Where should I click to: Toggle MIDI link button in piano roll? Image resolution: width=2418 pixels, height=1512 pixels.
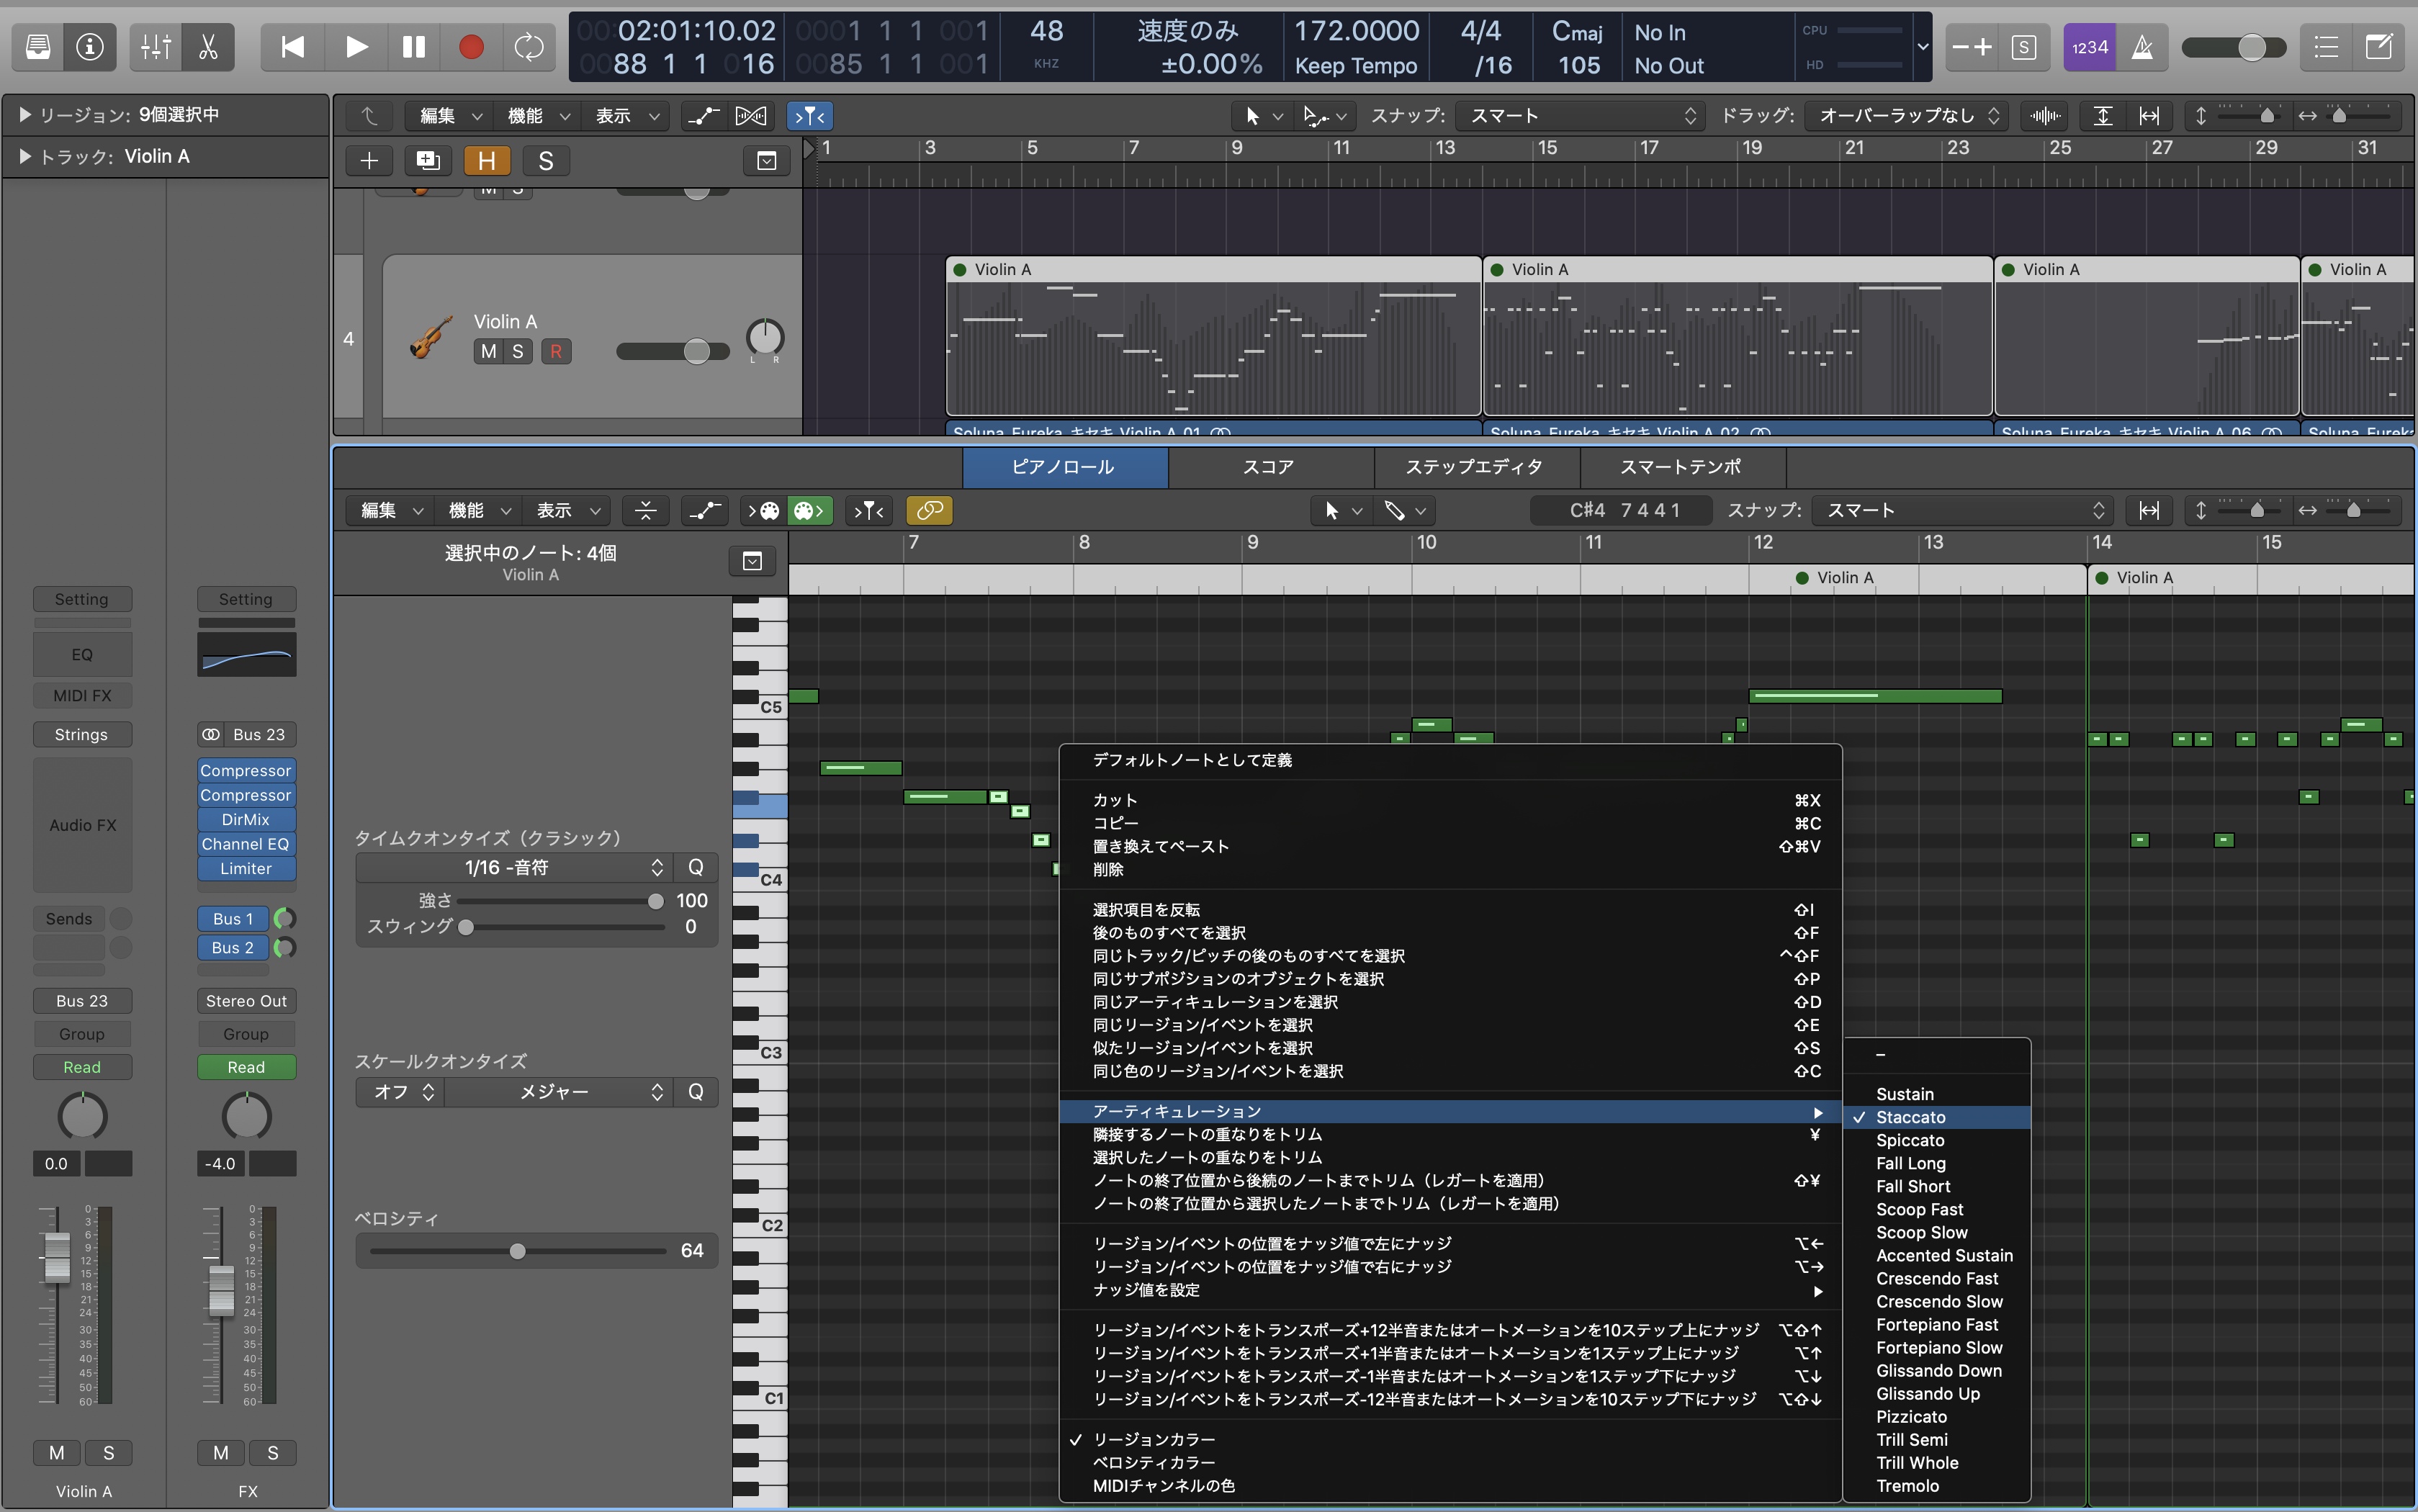[929, 511]
